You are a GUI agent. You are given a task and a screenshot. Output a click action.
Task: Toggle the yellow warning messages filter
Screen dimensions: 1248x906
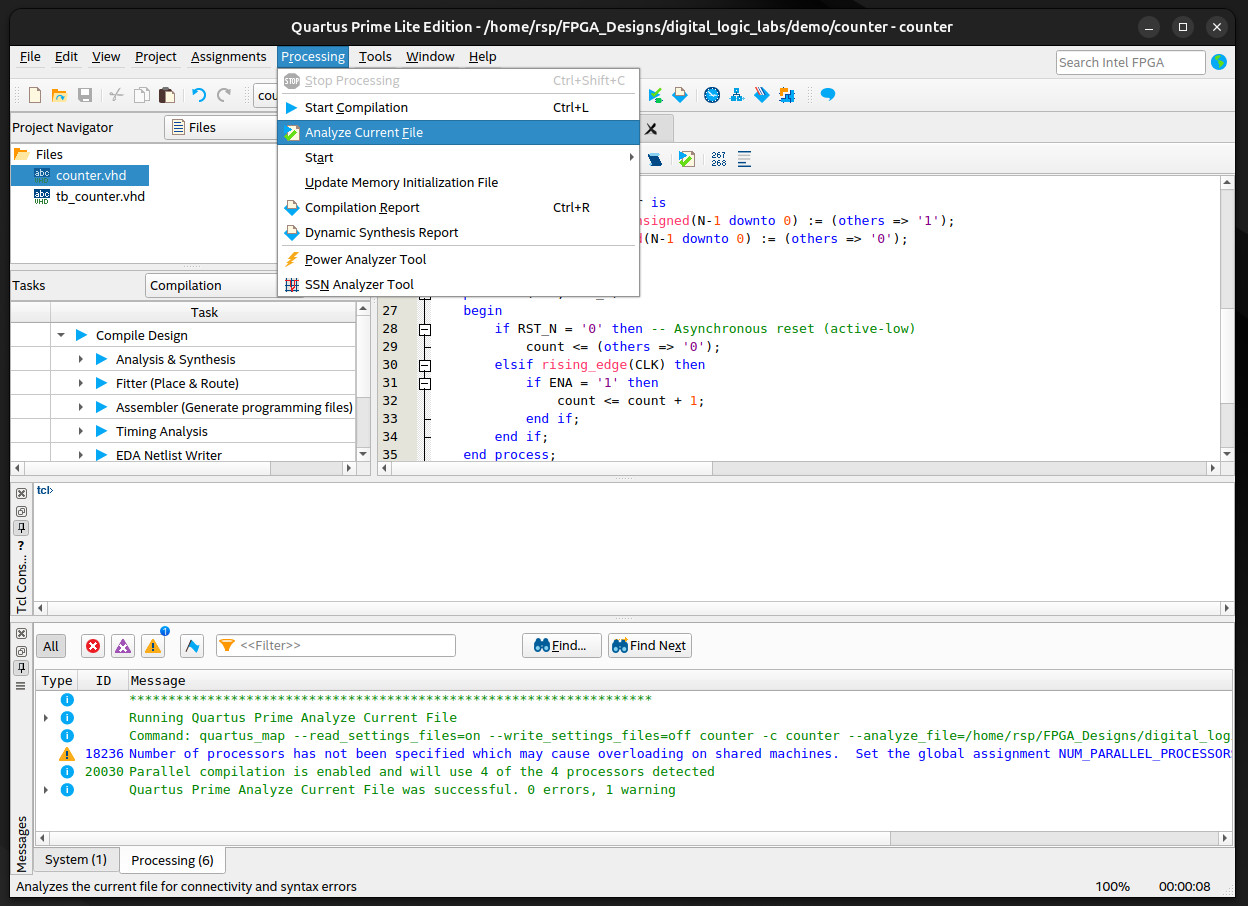[153, 646]
